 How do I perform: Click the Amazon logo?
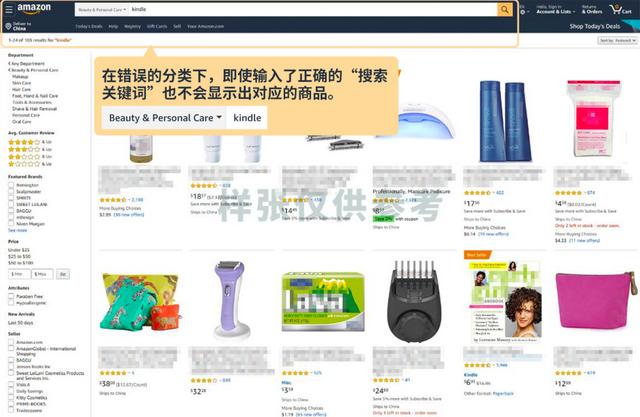click(34, 9)
